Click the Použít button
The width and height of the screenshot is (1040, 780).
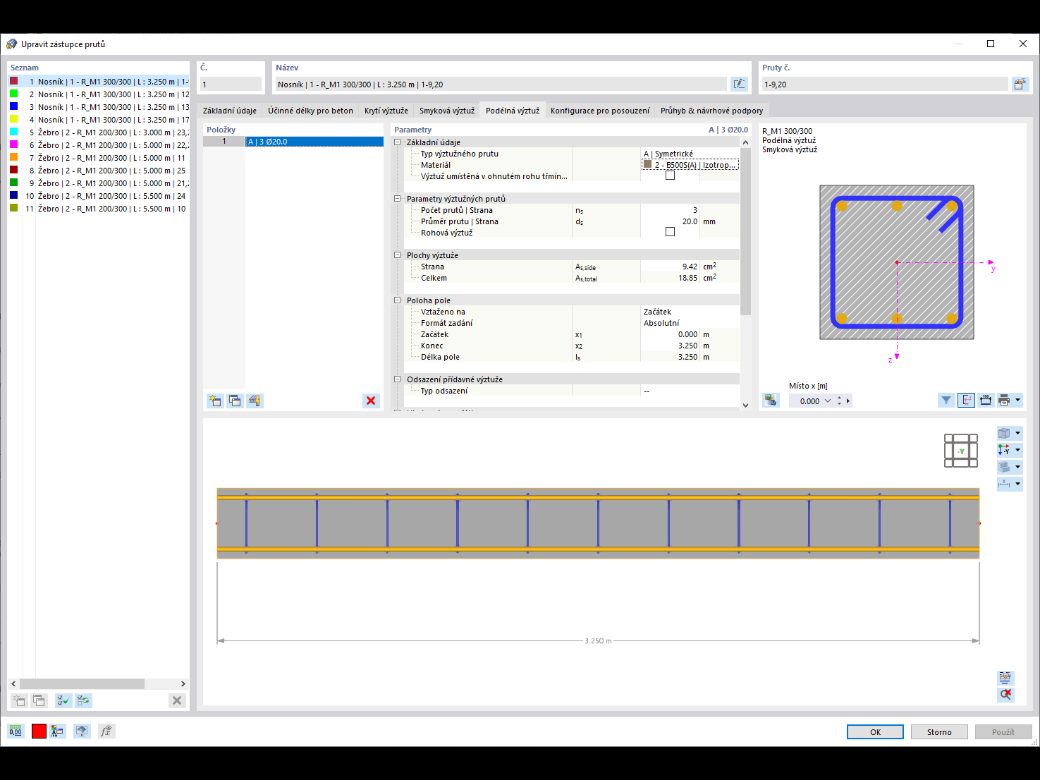click(1003, 732)
